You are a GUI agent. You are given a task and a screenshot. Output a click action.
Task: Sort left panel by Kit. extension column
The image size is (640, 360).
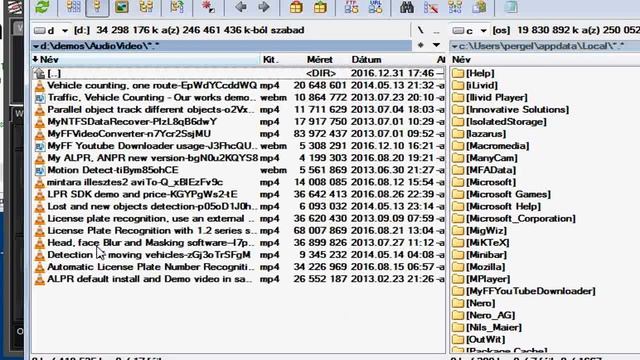(271, 60)
